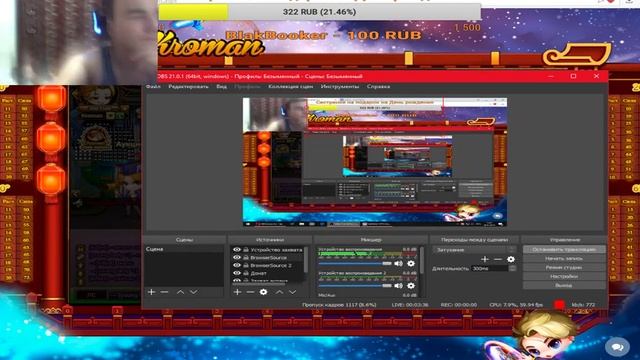The height and width of the screenshot is (360, 640).
Task: Click the REC timer in status bar
Action: tap(458, 304)
